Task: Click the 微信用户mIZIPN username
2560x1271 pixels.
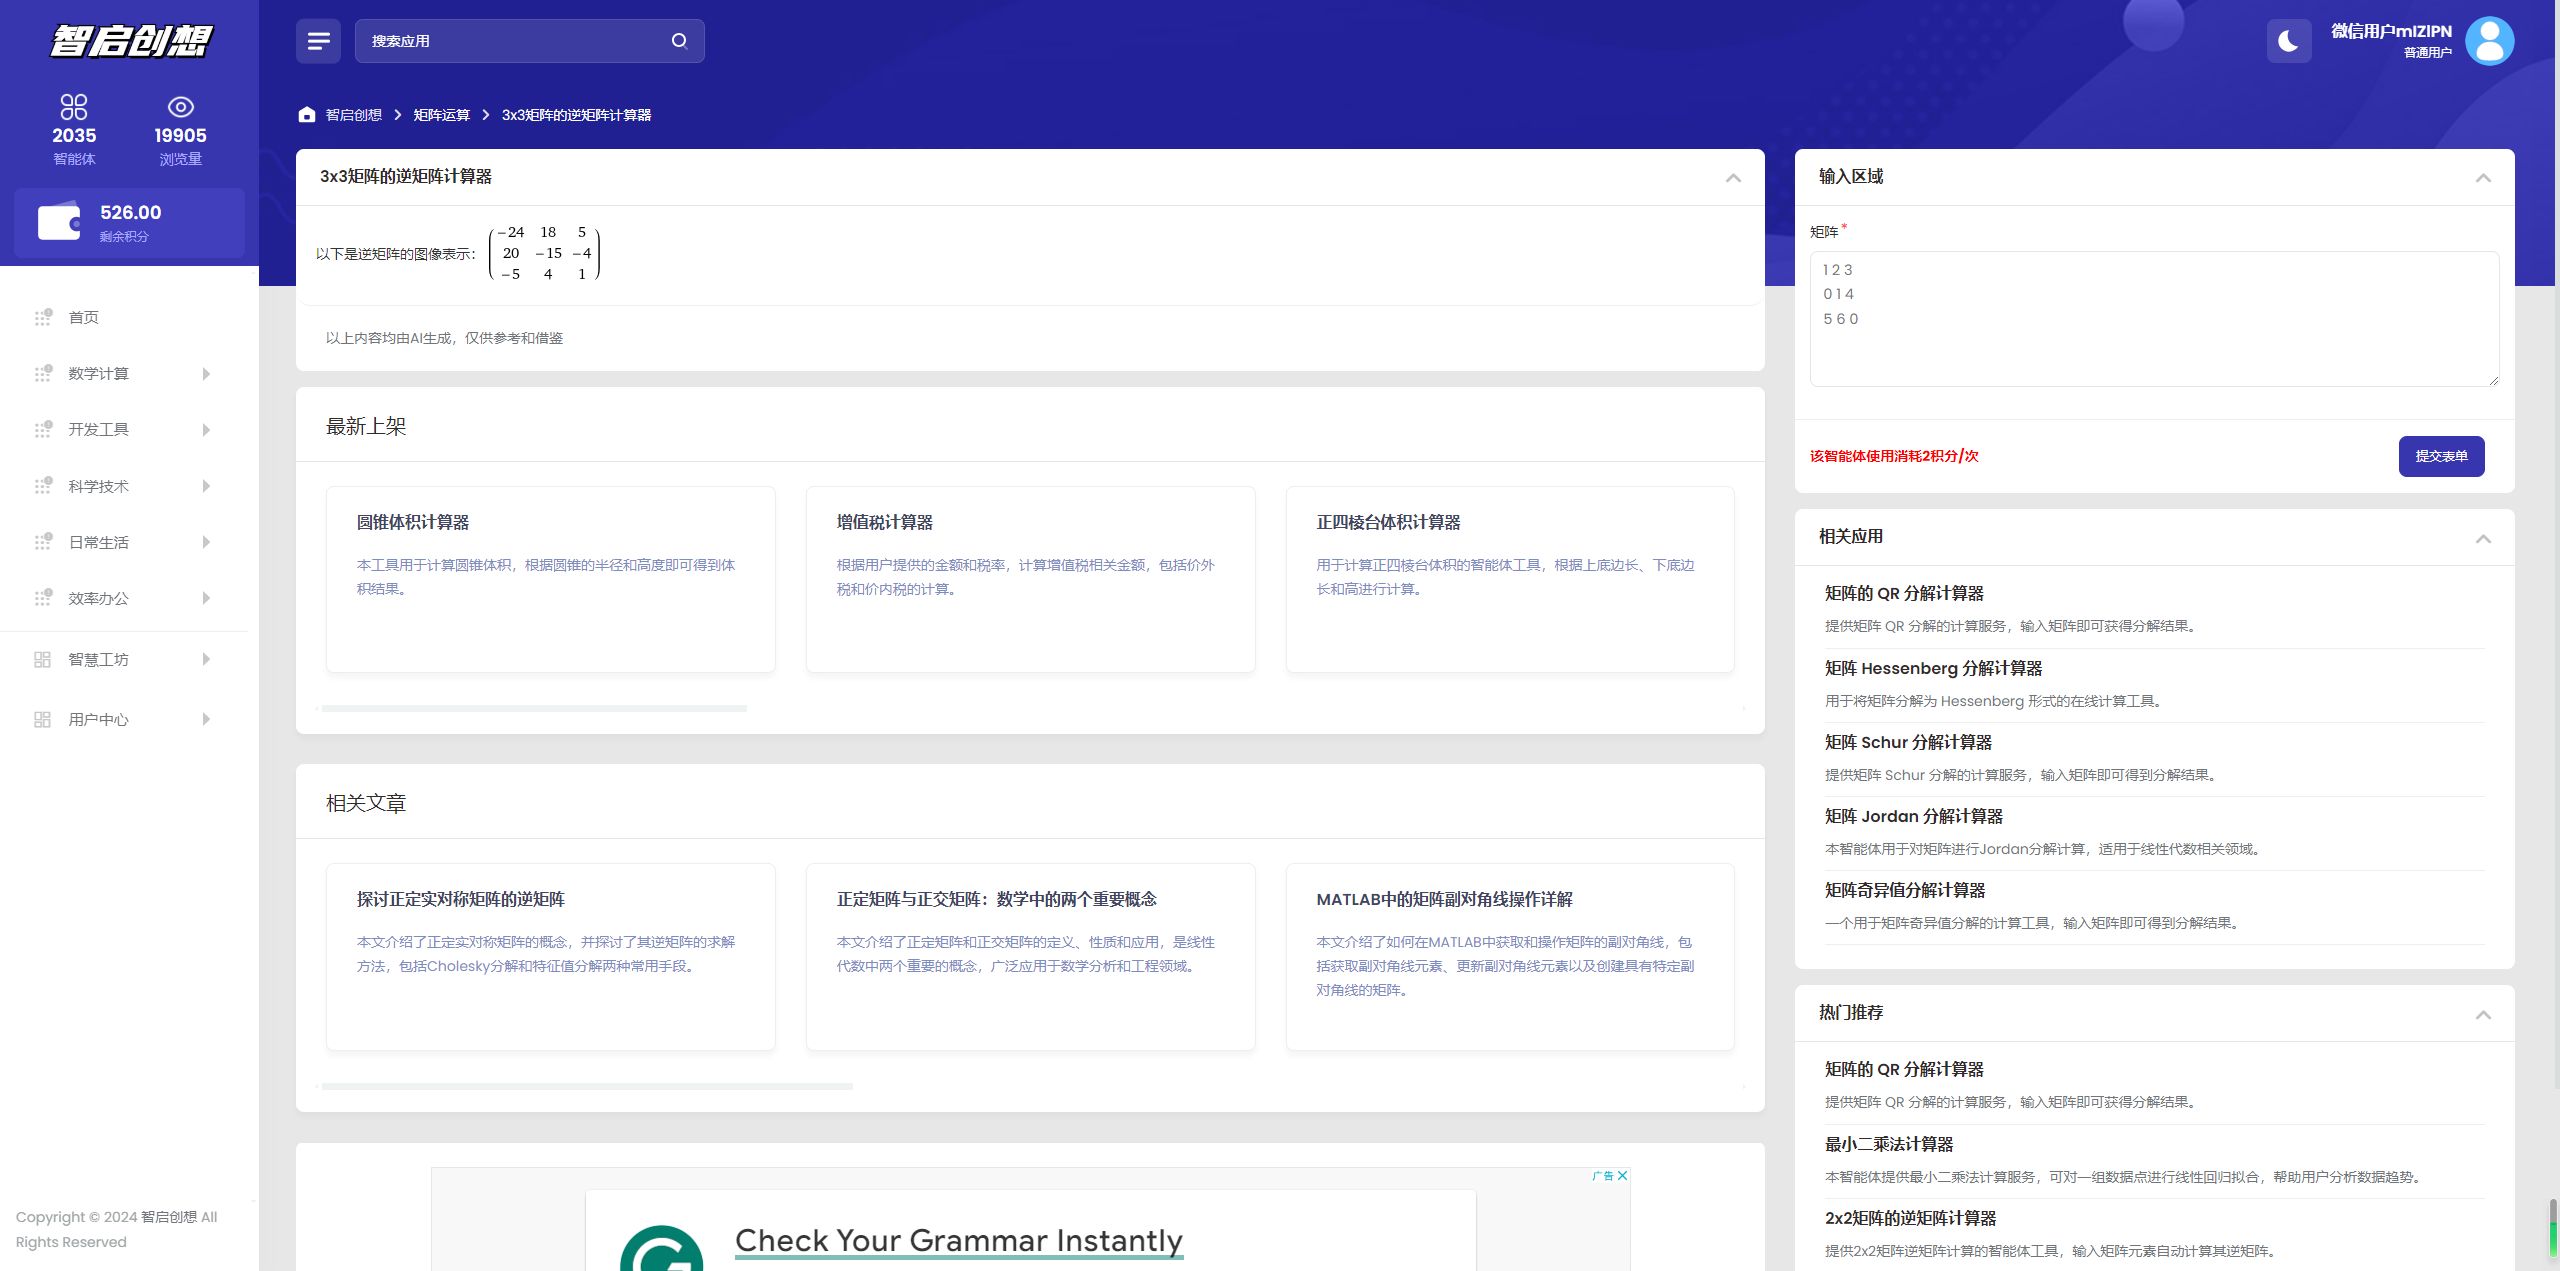Action: [x=2391, y=31]
